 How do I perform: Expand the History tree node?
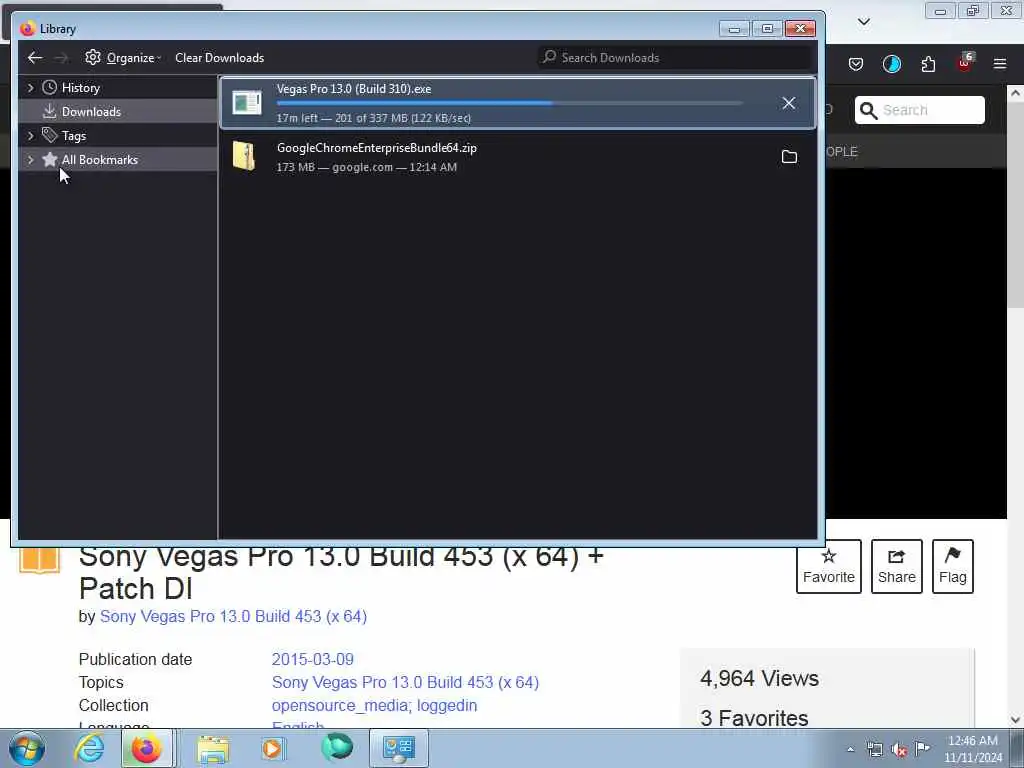(30, 88)
